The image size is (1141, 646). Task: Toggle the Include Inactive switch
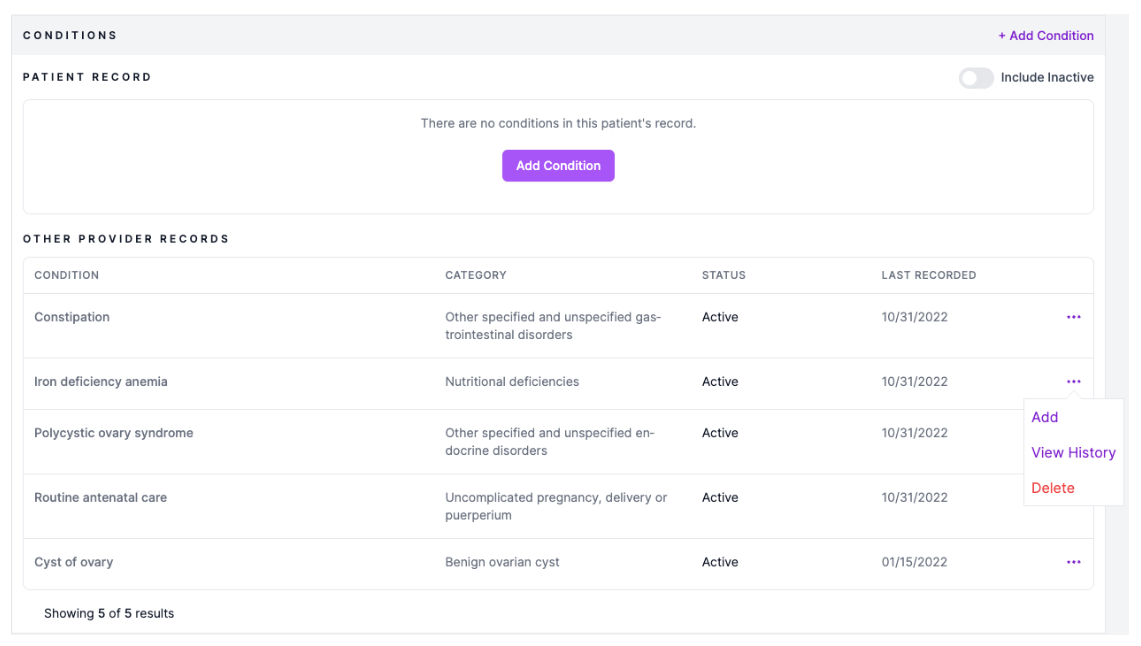[x=976, y=78]
